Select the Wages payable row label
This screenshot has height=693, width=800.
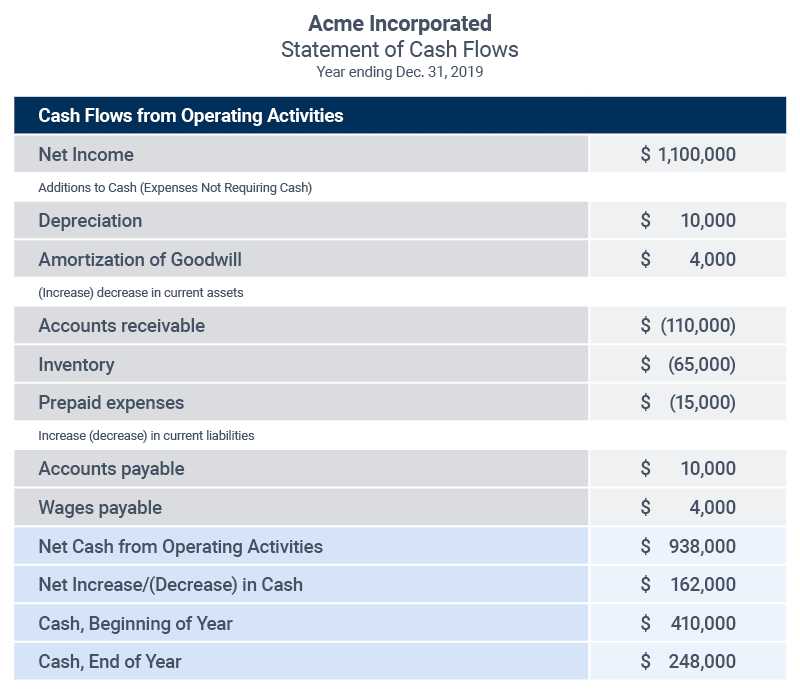point(100,508)
